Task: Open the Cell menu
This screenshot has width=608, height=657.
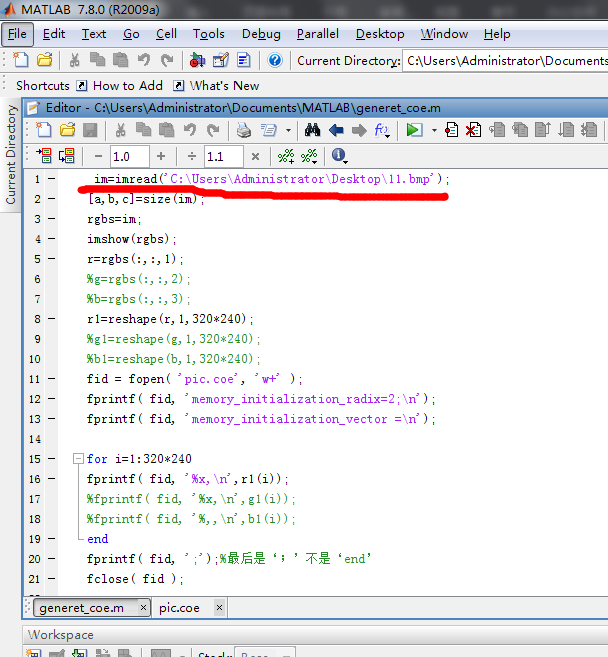Action: (x=166, y=34)
